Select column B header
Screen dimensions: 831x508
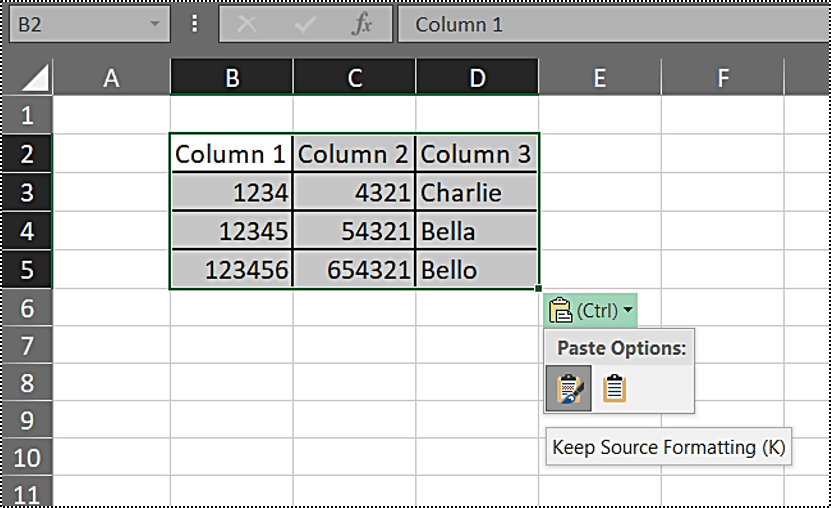point(232,78)
